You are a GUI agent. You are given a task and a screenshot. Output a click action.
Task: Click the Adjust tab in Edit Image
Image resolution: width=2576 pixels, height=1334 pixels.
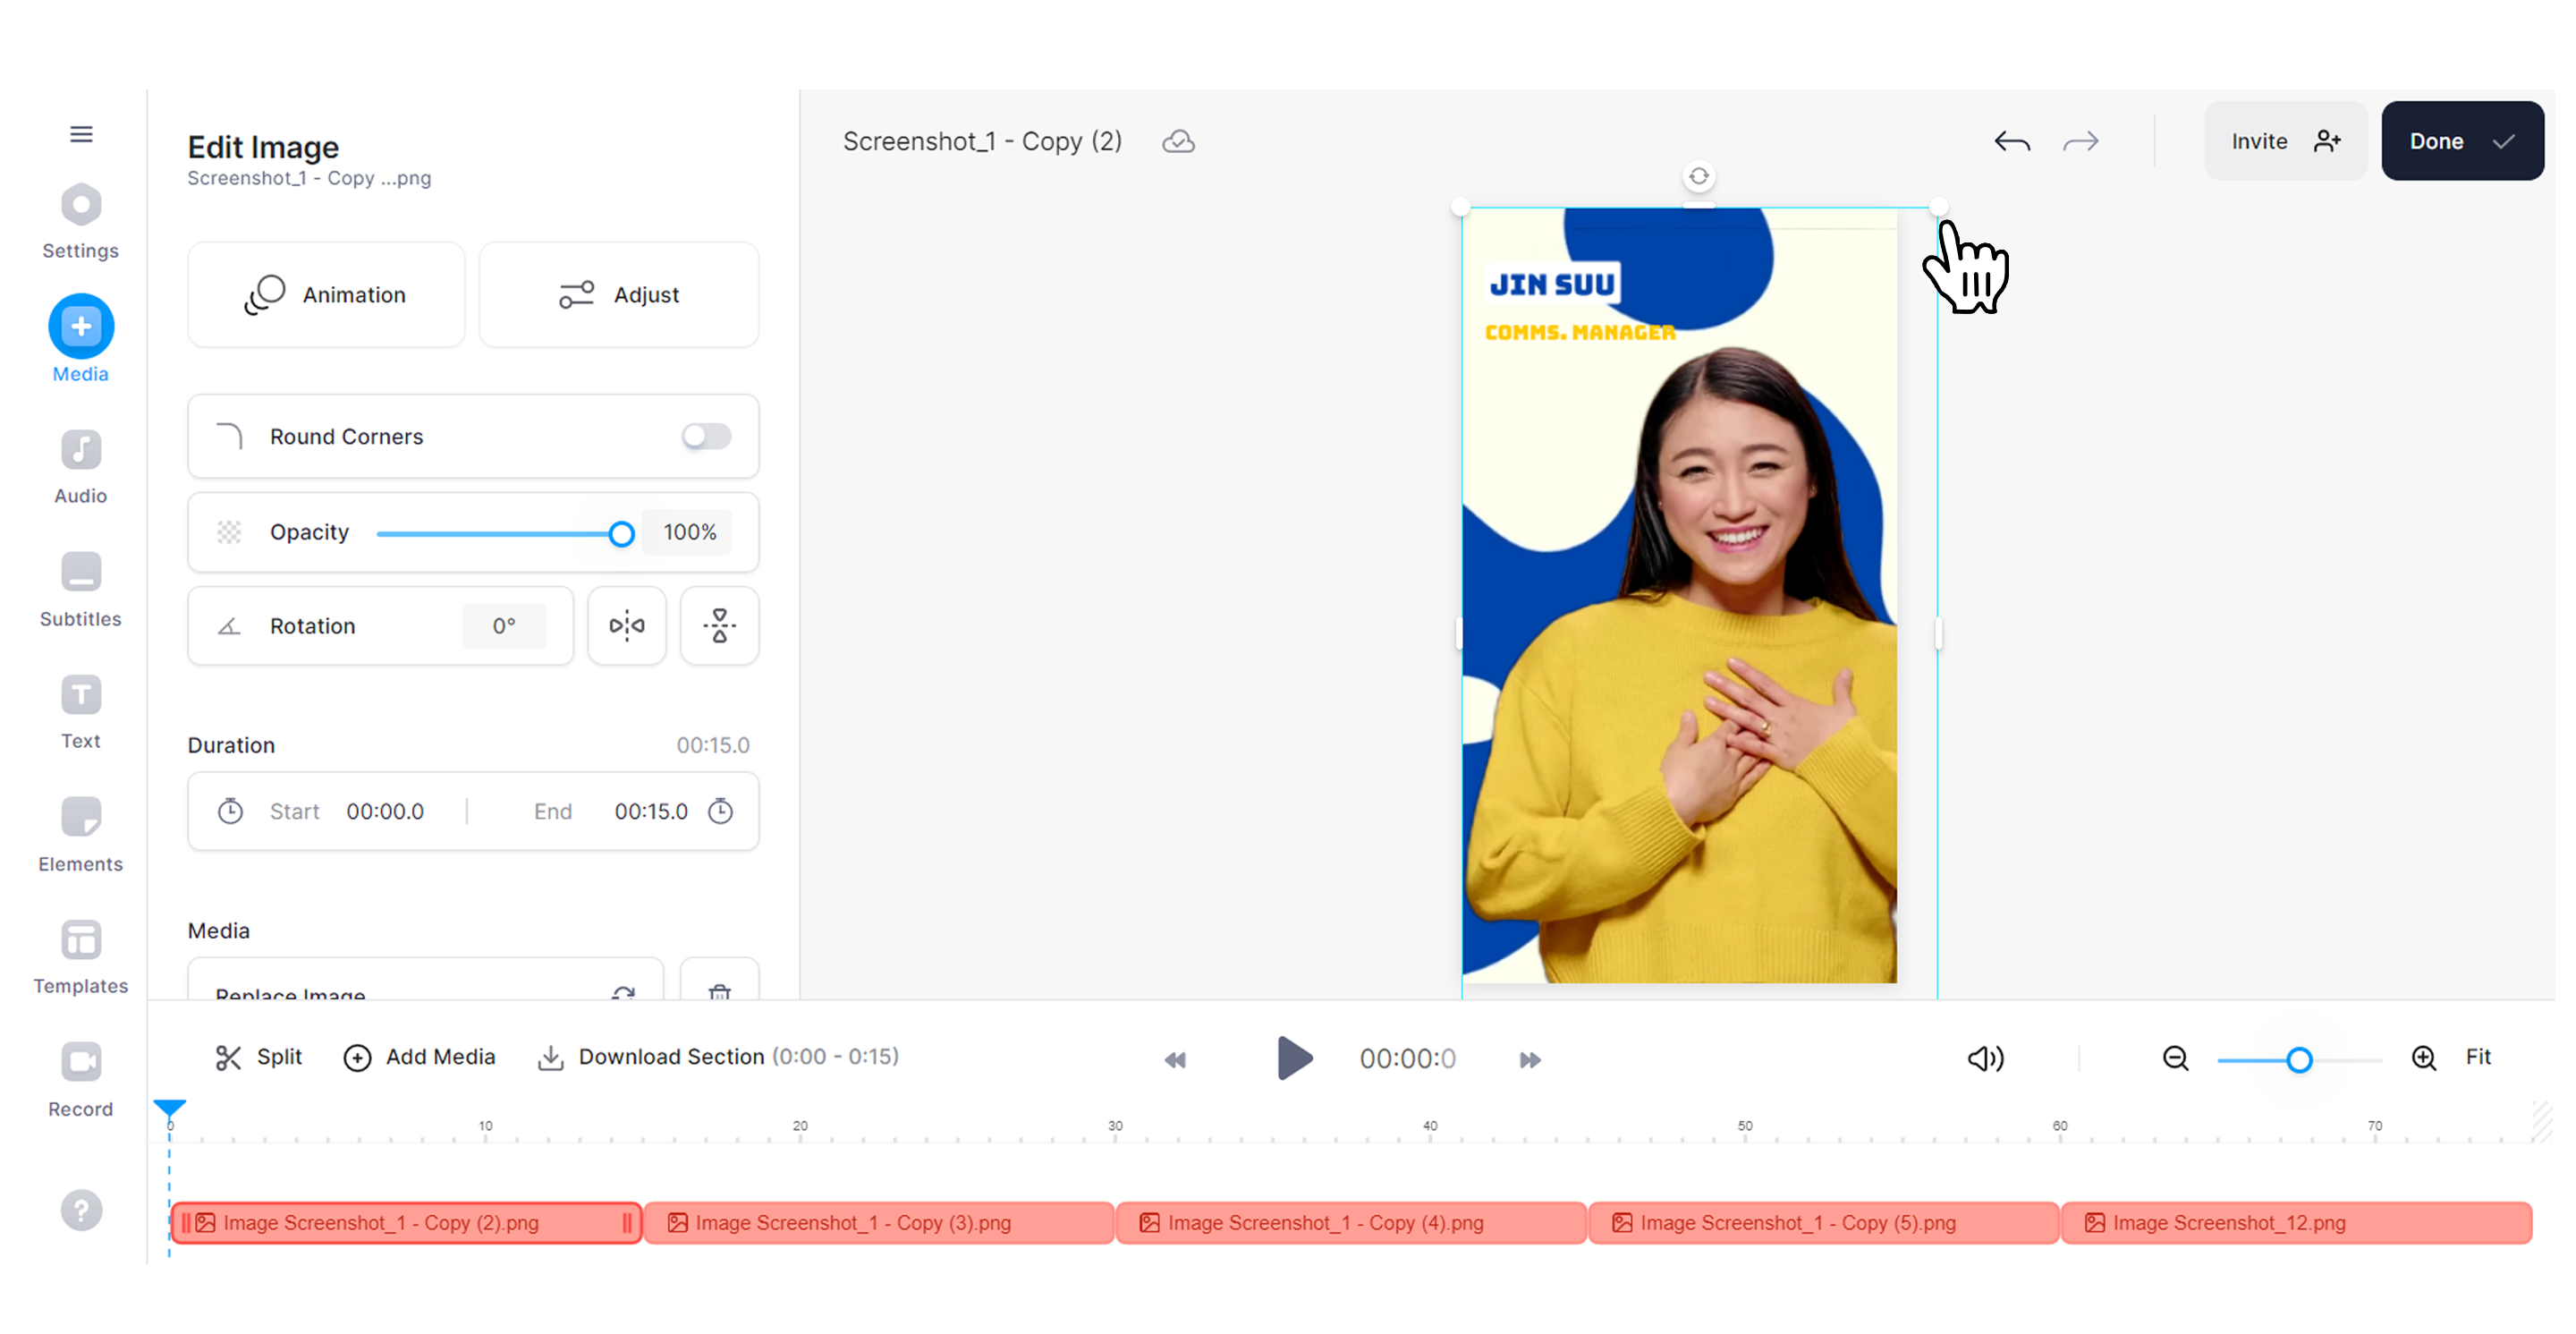[x=617, y=294]
